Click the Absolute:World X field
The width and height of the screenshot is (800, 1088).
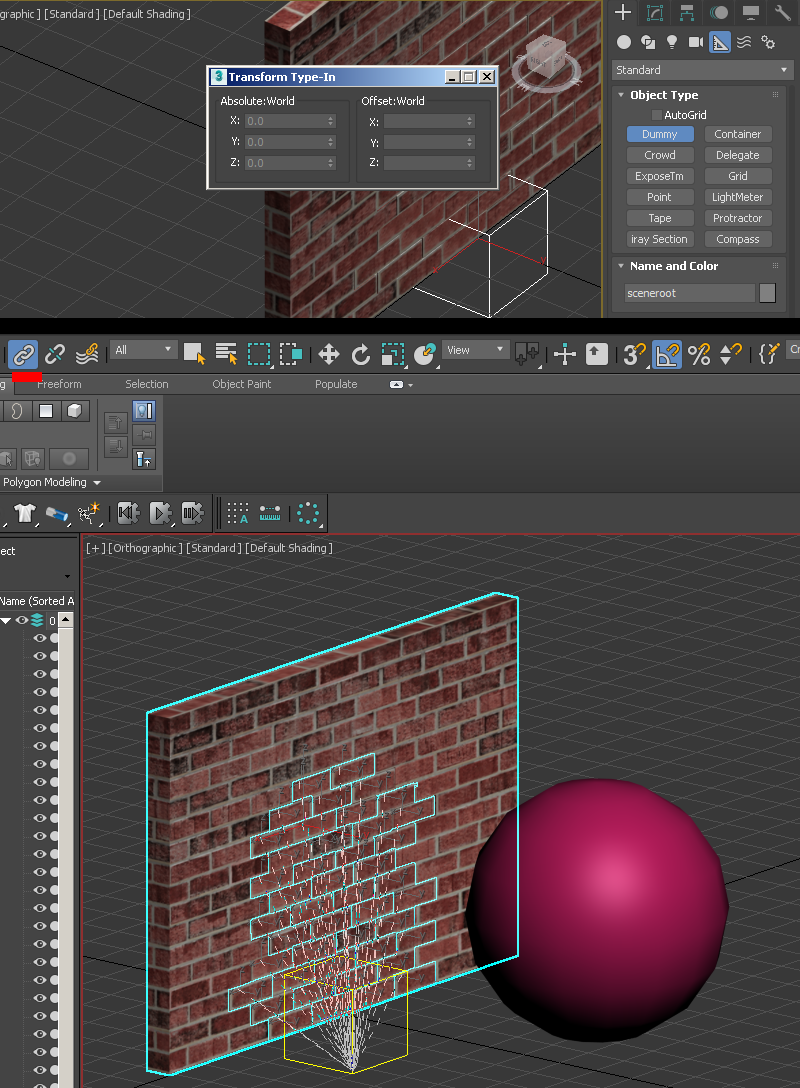(x=290, y=121)
